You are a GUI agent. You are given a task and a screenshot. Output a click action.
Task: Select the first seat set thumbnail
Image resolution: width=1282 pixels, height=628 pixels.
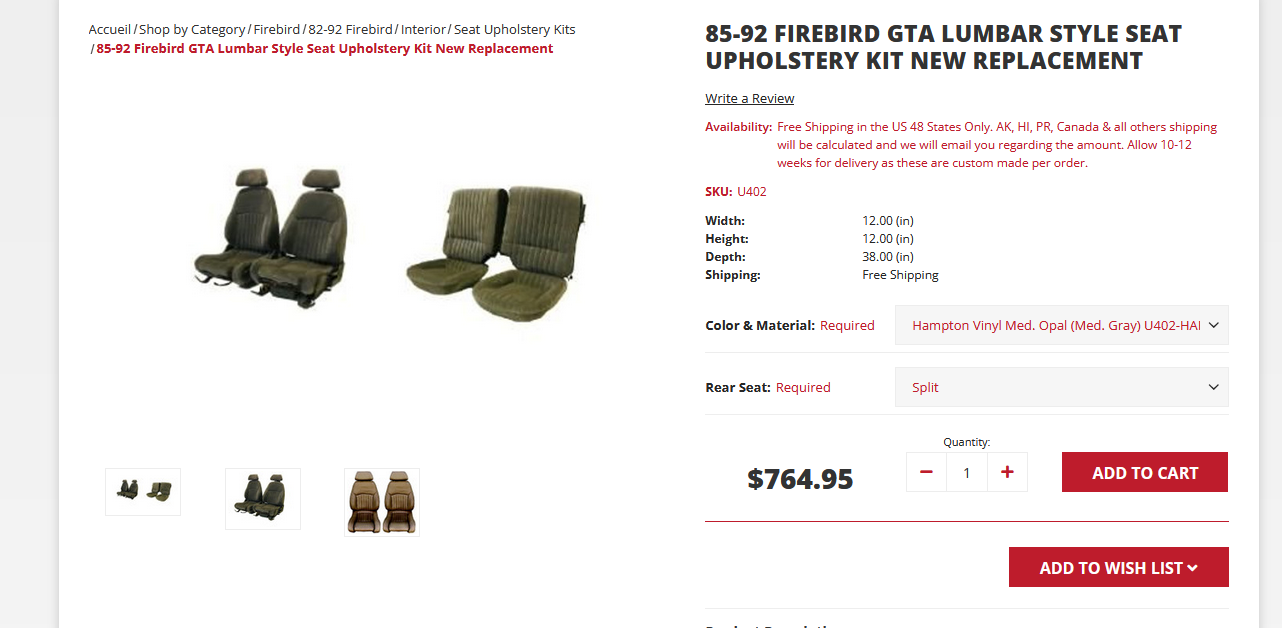pos(143,491)
